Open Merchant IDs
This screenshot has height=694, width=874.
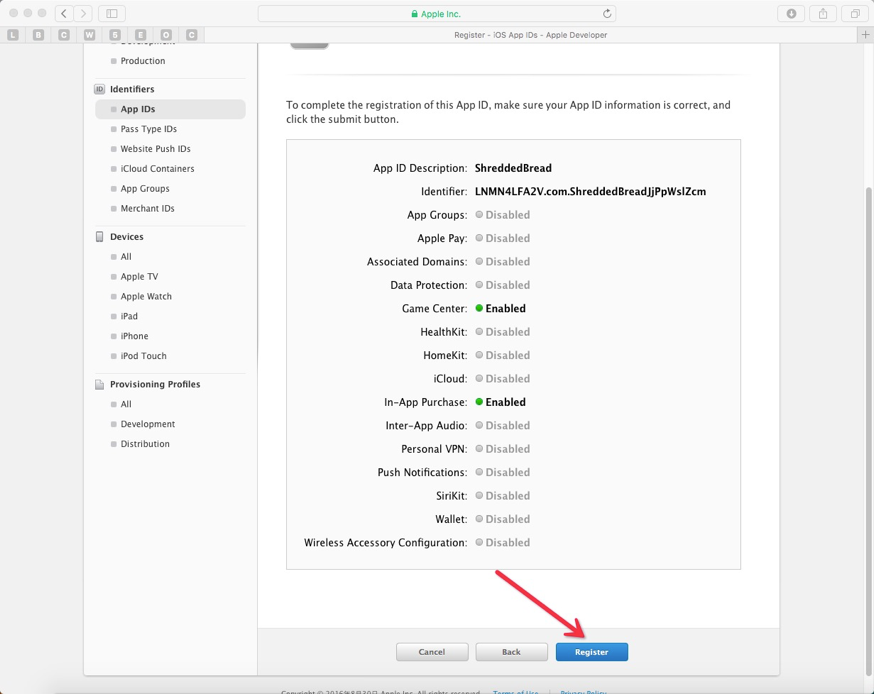148,208
